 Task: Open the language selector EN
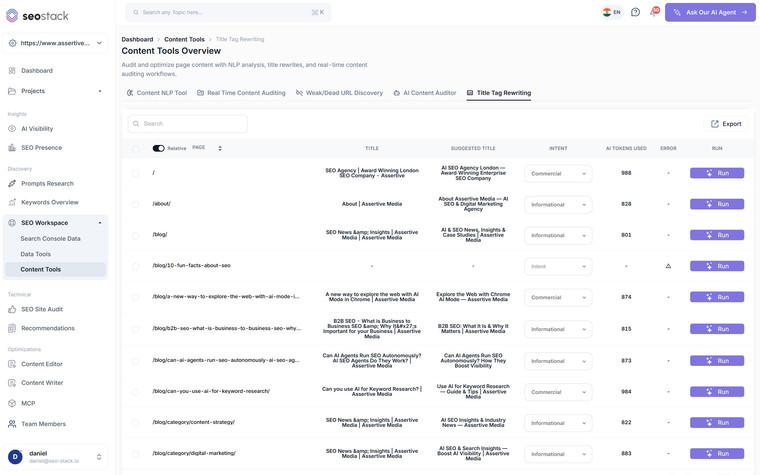click(612, 13)
